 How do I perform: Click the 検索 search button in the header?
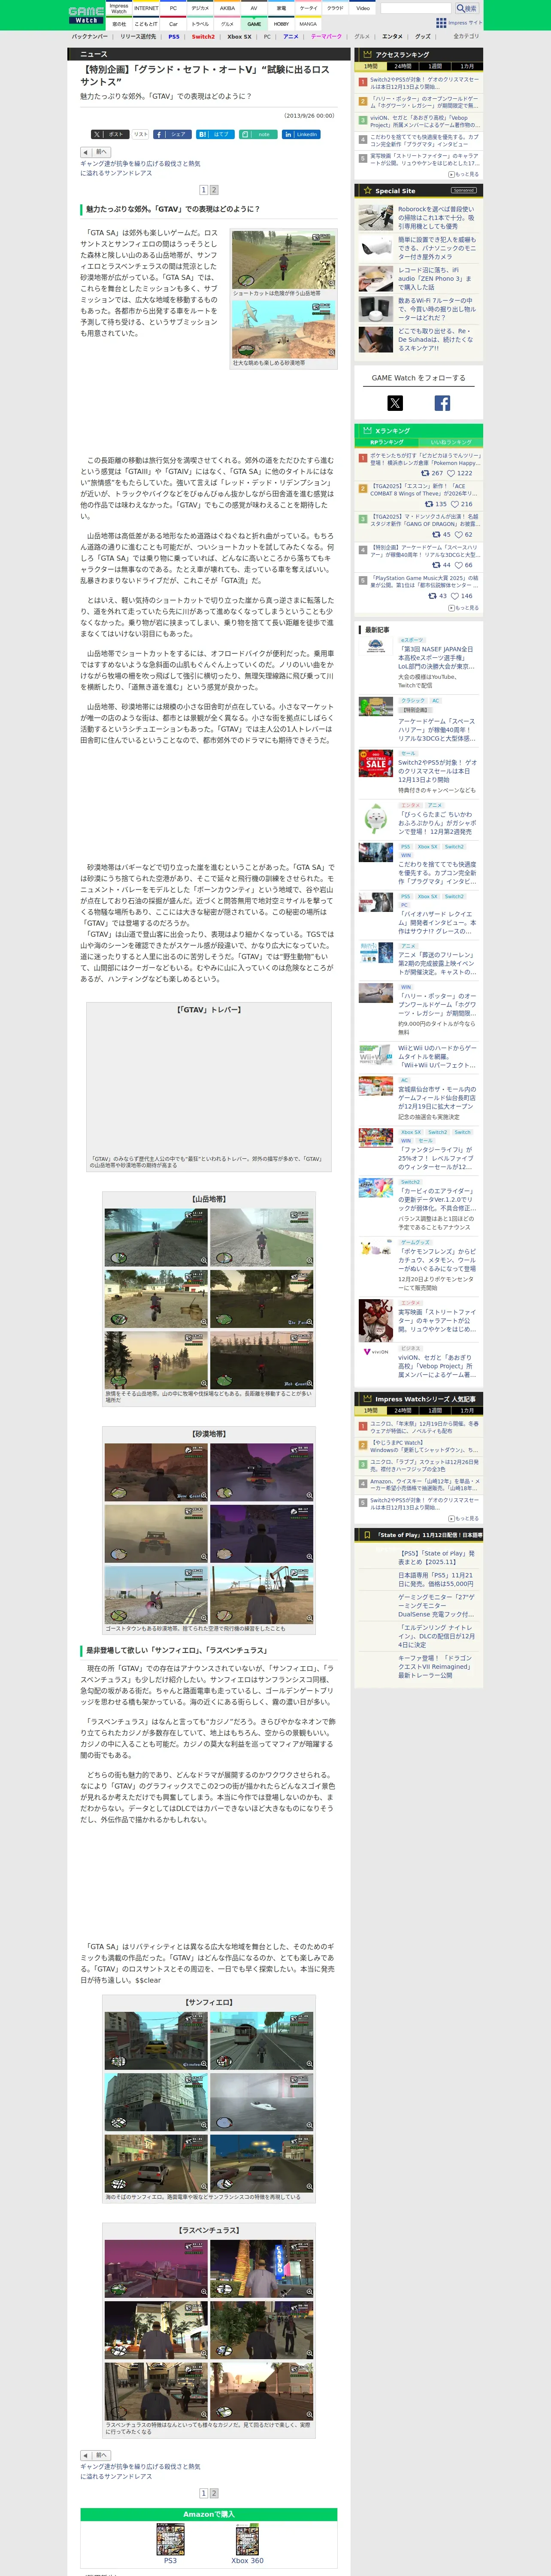[x=467, y=8]
